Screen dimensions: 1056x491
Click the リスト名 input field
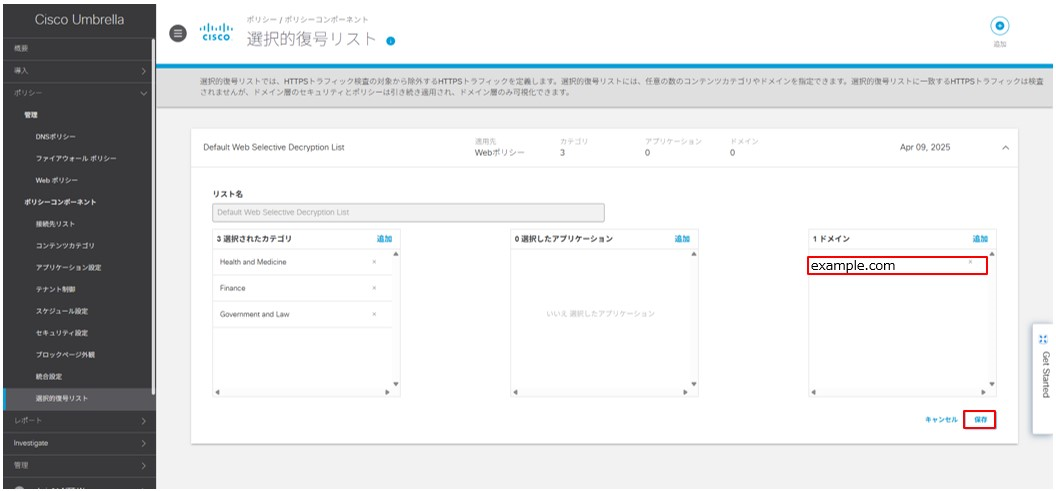(408, 212)
